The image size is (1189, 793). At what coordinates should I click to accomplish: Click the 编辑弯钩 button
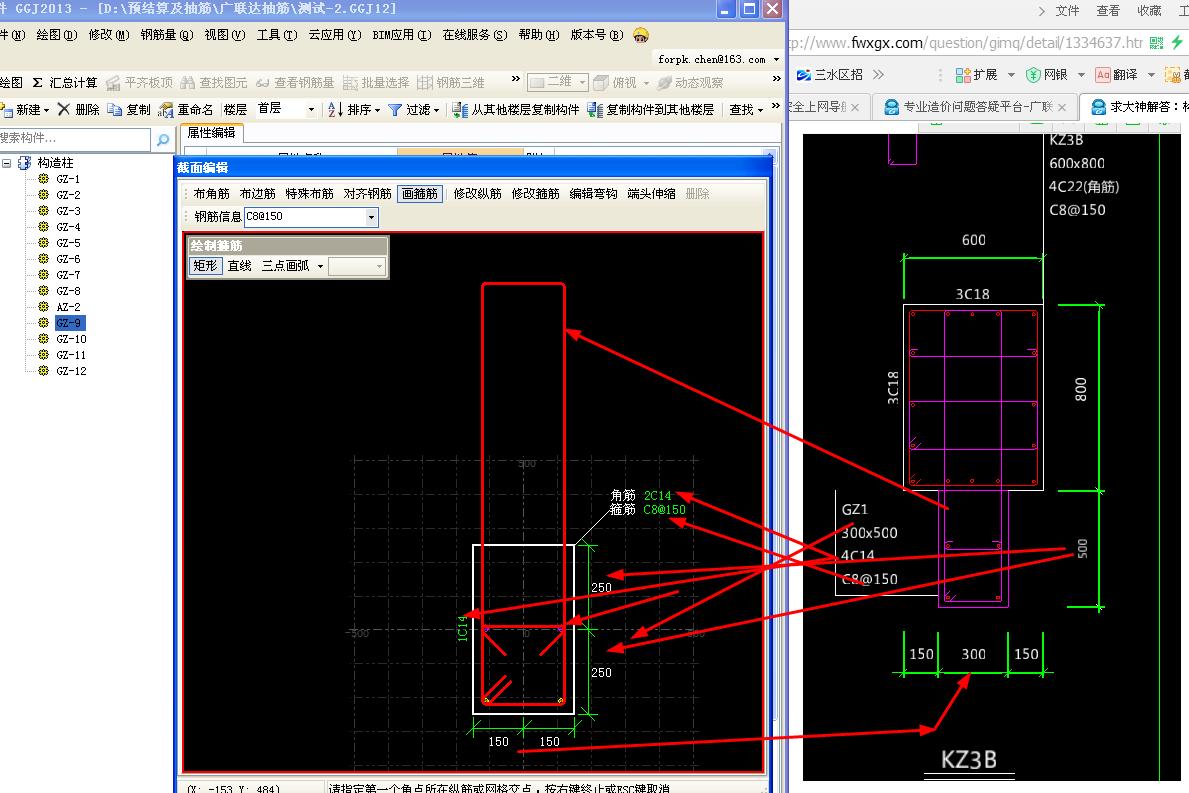pos(593,194)
